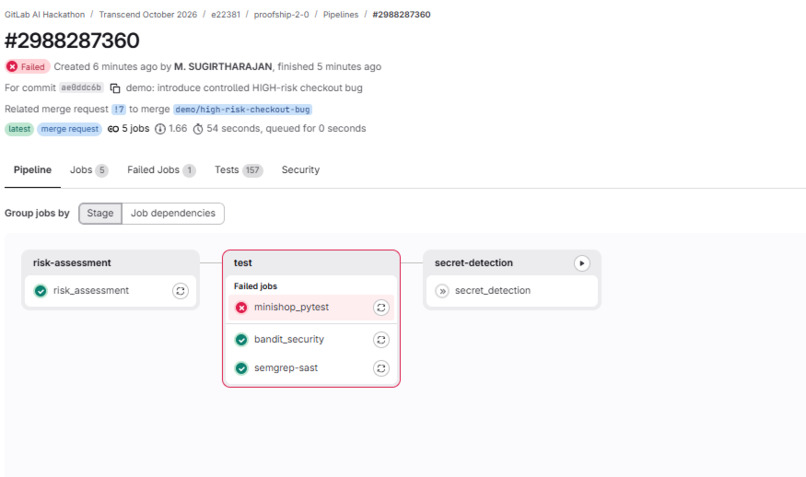Open the Tests tab

[239, 170]
